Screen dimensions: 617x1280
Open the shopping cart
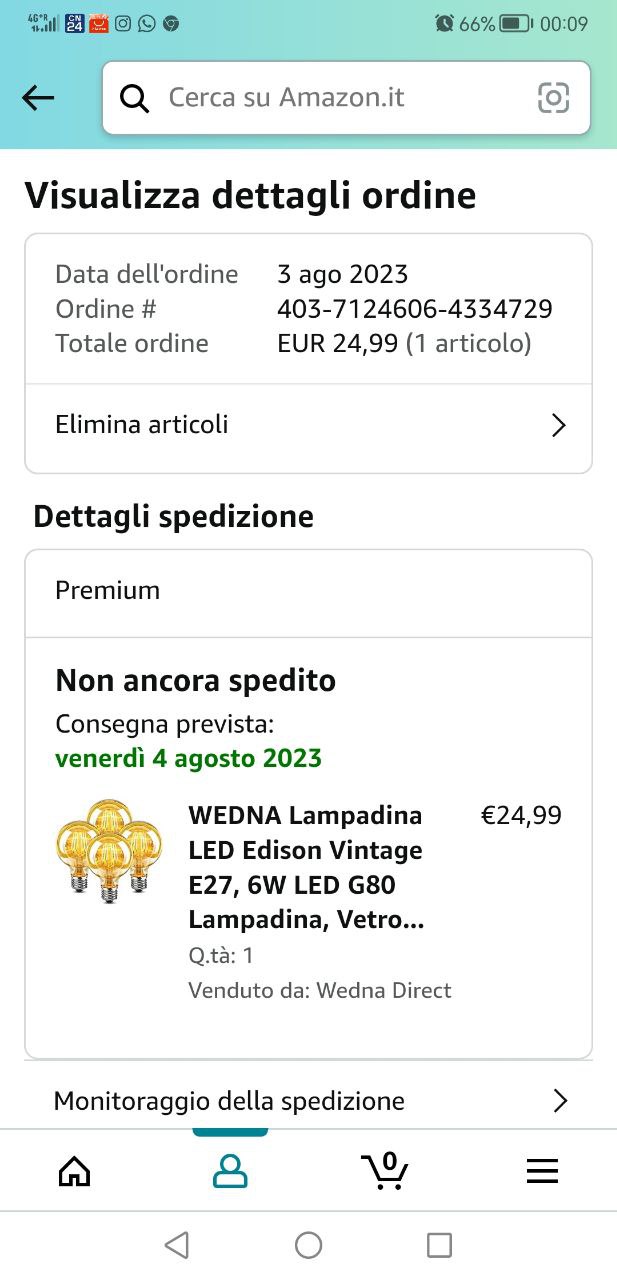385,1171
